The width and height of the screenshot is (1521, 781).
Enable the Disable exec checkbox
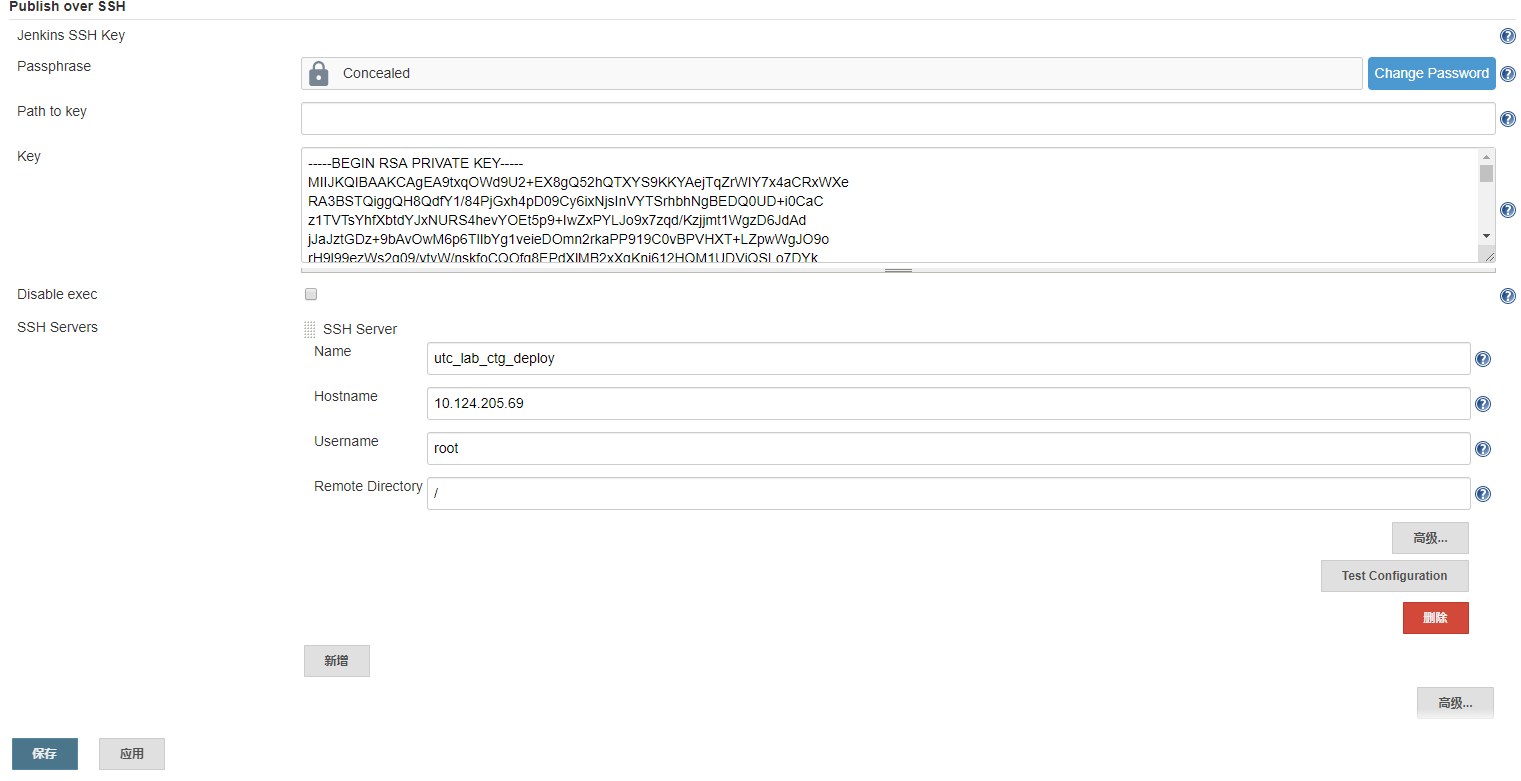(x=311, y=295)
